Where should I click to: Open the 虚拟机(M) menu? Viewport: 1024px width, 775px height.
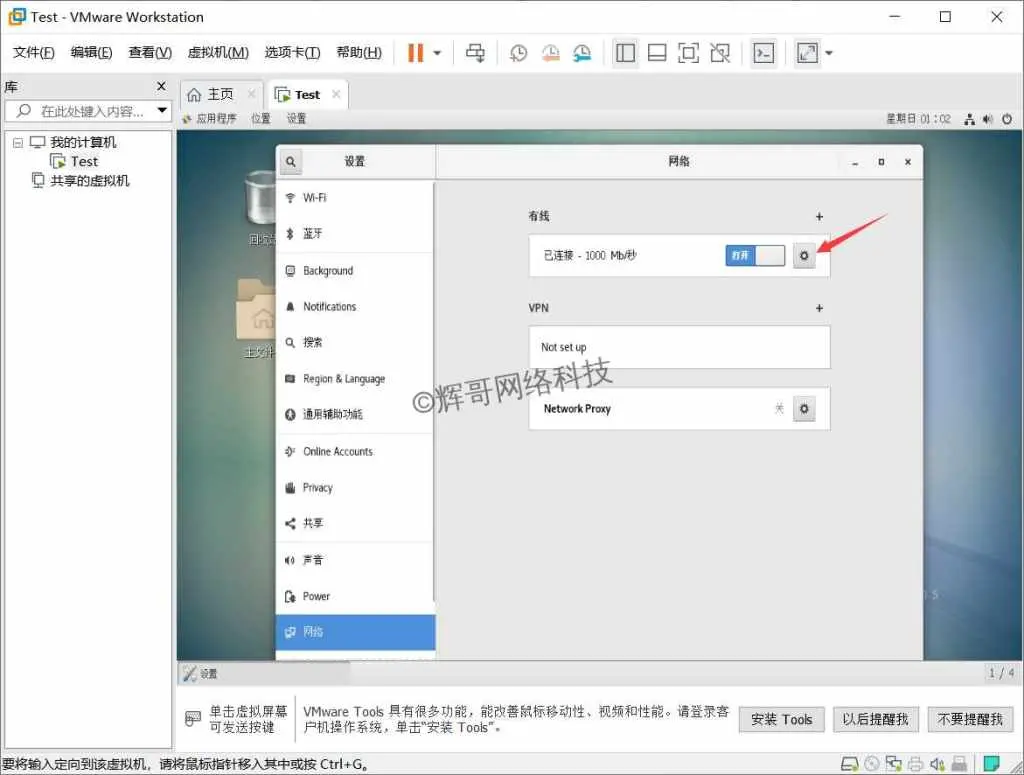(x=218, y=52)
